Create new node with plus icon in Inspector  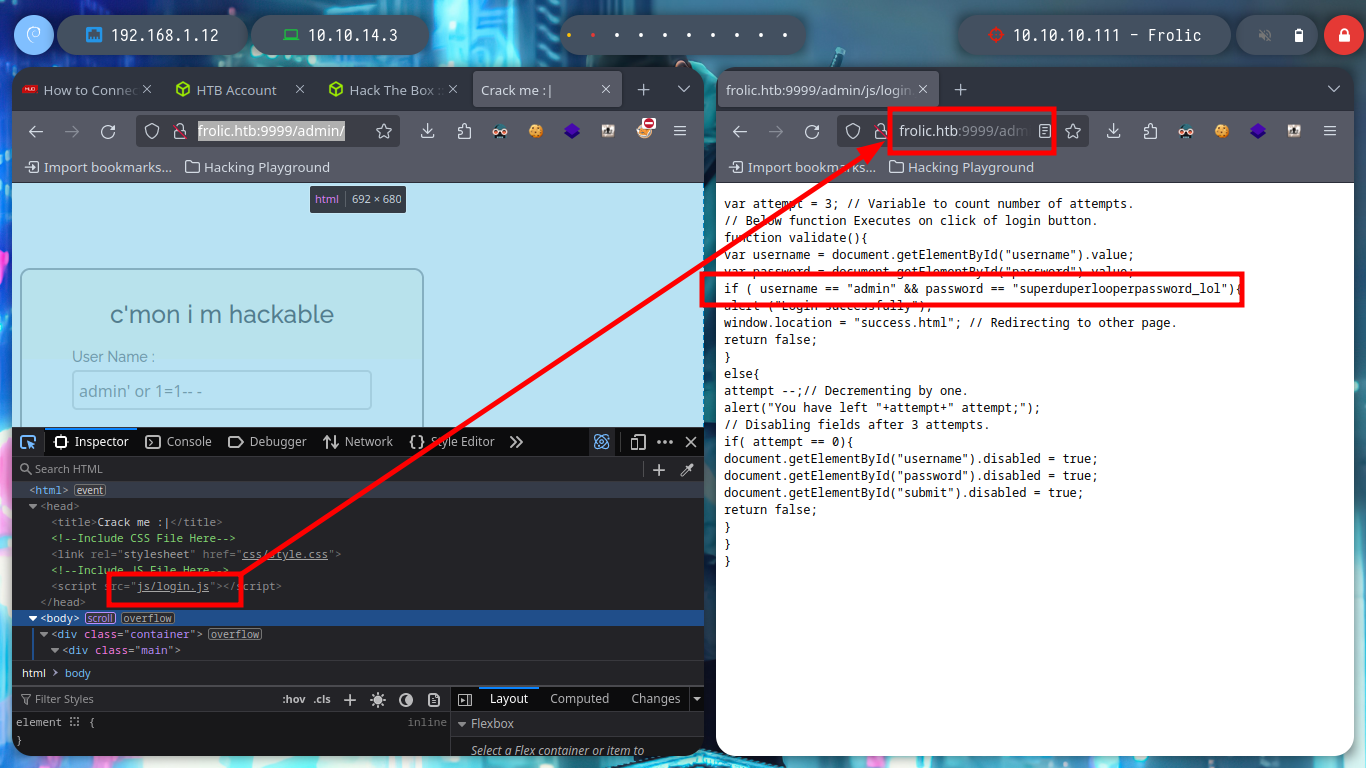coord(659,469)
